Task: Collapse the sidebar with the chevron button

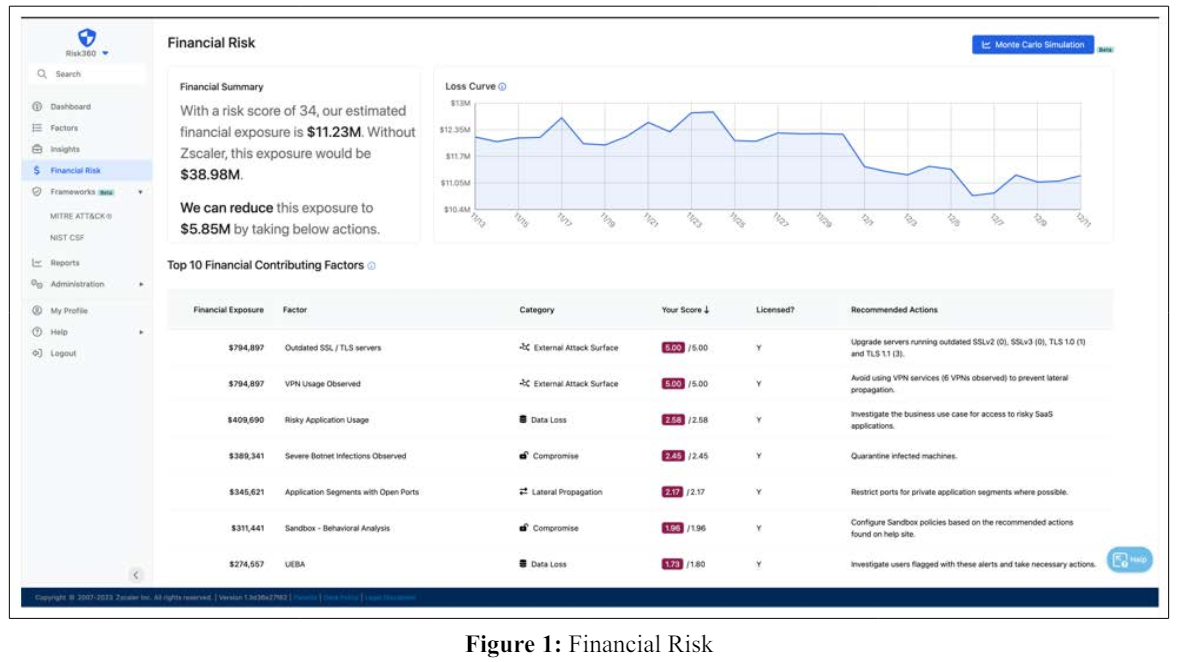Action: [136, 575]
